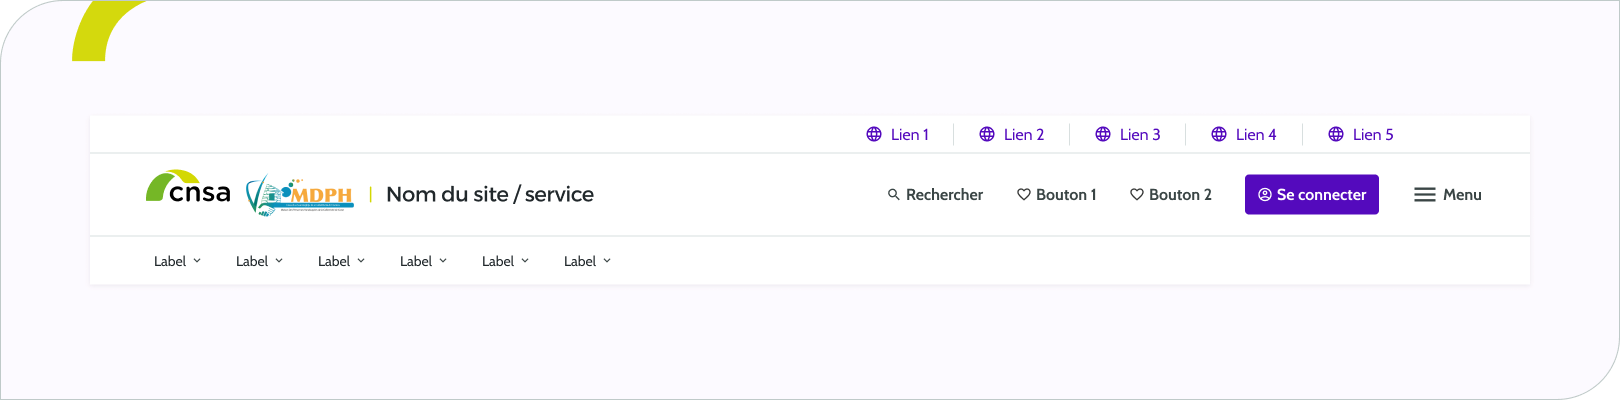
Task: Click the MDPH logo
Action: (x=300, y=195)
